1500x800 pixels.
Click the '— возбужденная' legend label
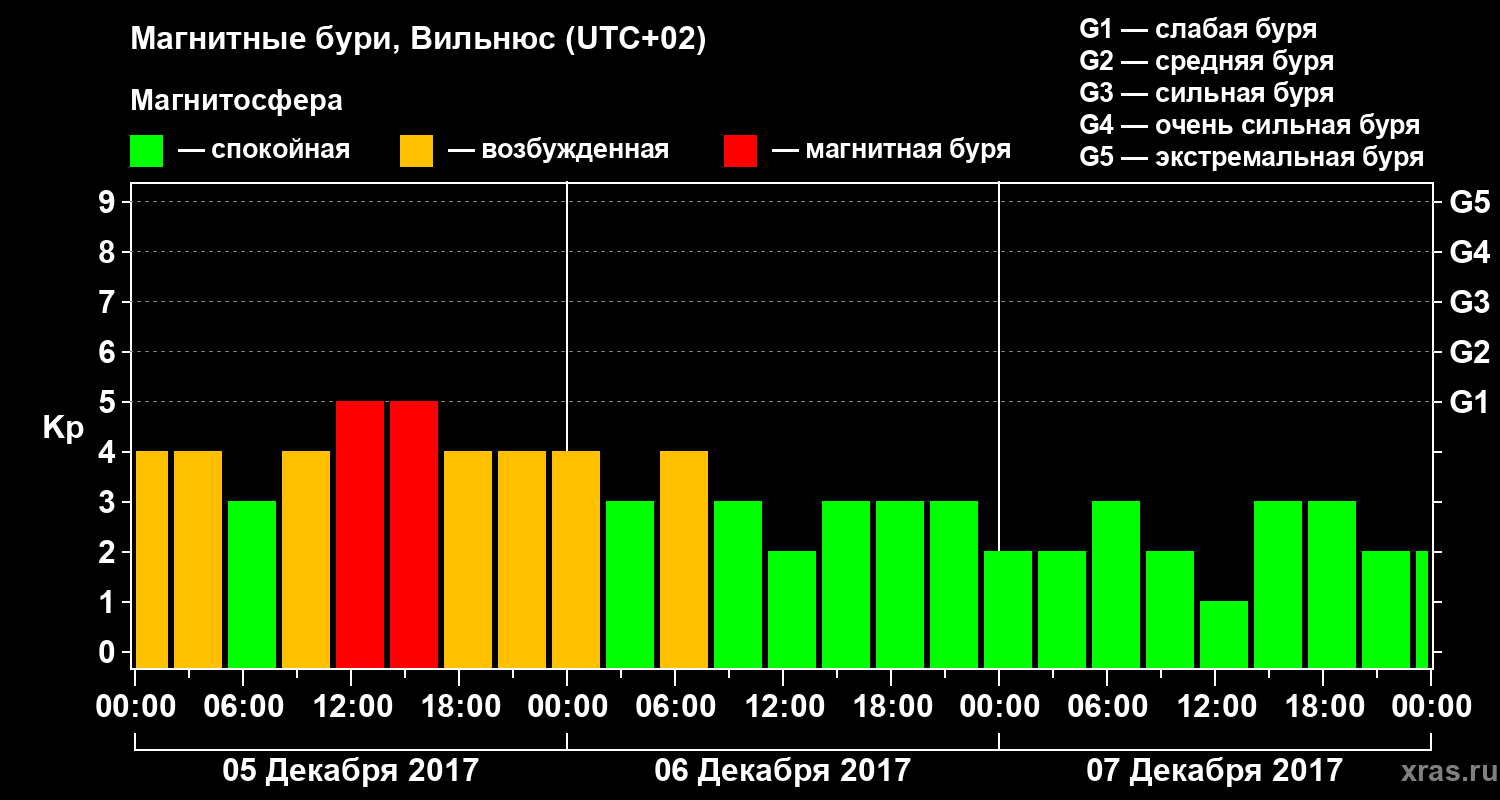(x=558, y=151)
